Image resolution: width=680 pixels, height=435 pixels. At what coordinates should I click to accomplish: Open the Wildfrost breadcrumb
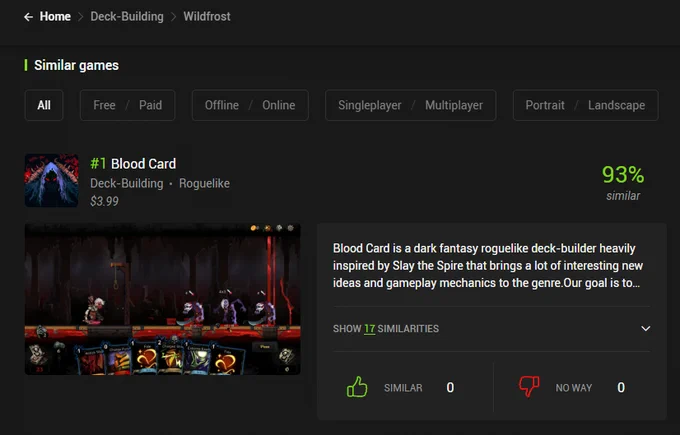pyautogui.click(x=207, y=16)
